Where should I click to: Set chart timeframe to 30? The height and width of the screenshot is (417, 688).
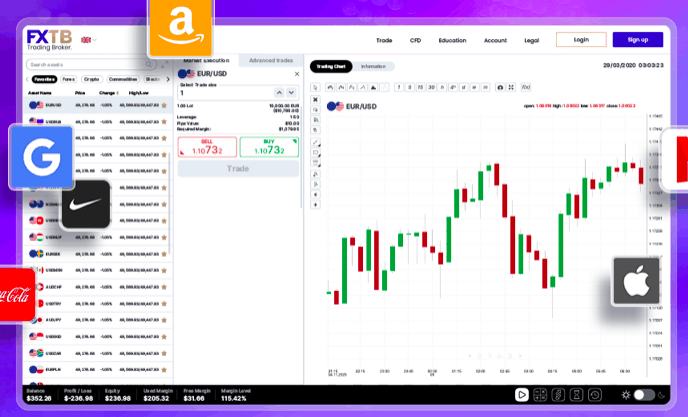(431, 87)
